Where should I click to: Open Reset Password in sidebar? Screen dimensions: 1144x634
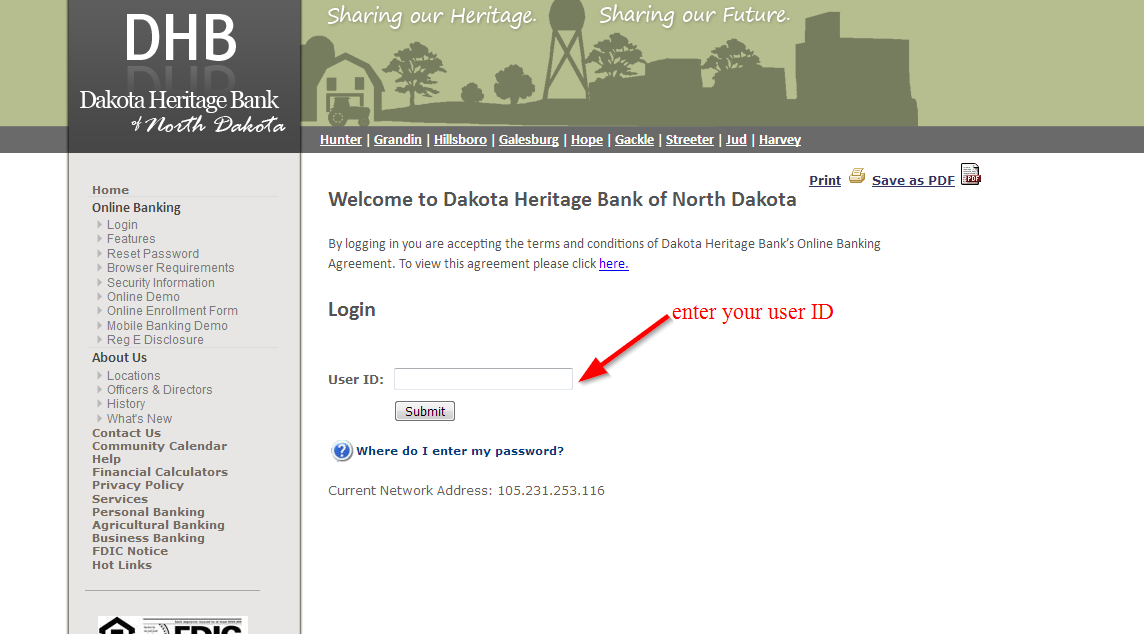(x=152, y=254)
